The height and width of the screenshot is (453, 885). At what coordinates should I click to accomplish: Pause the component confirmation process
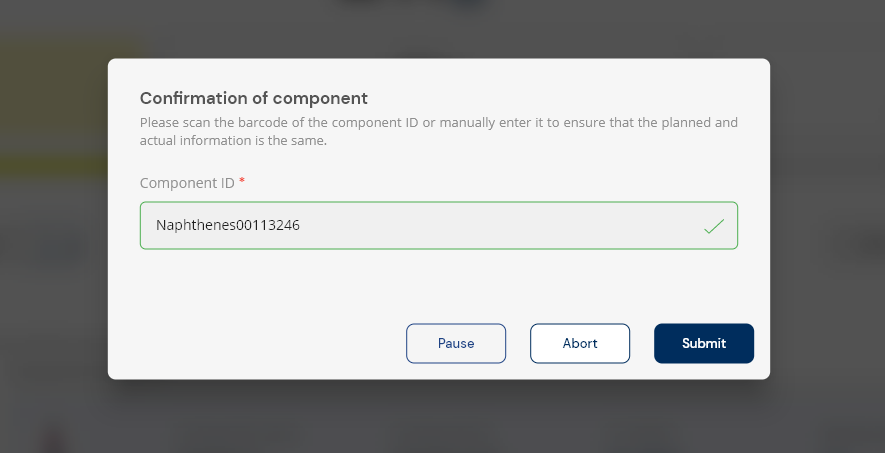(456, 343)
